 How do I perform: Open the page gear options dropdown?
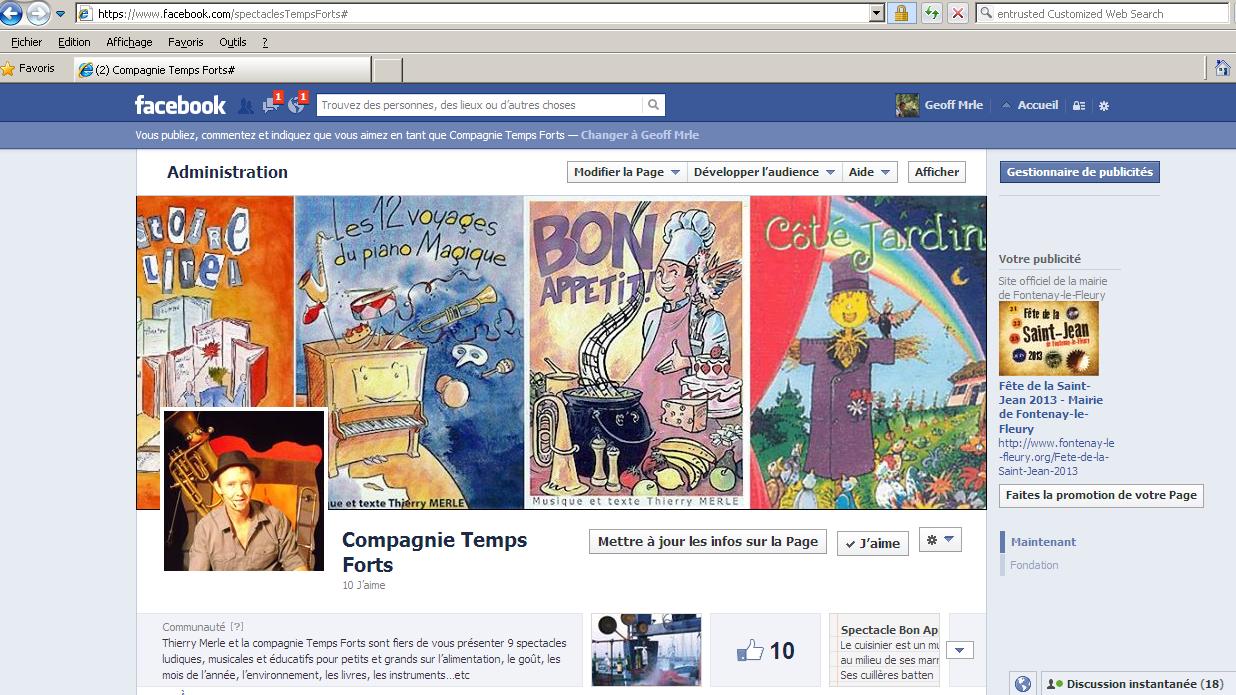click(x=940, y=540)
